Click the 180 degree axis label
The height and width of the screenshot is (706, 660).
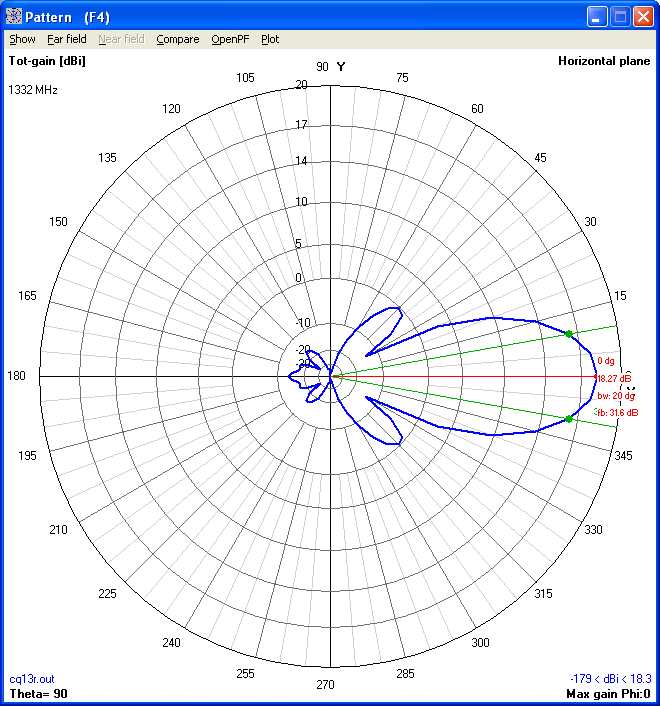click(18, 376)
